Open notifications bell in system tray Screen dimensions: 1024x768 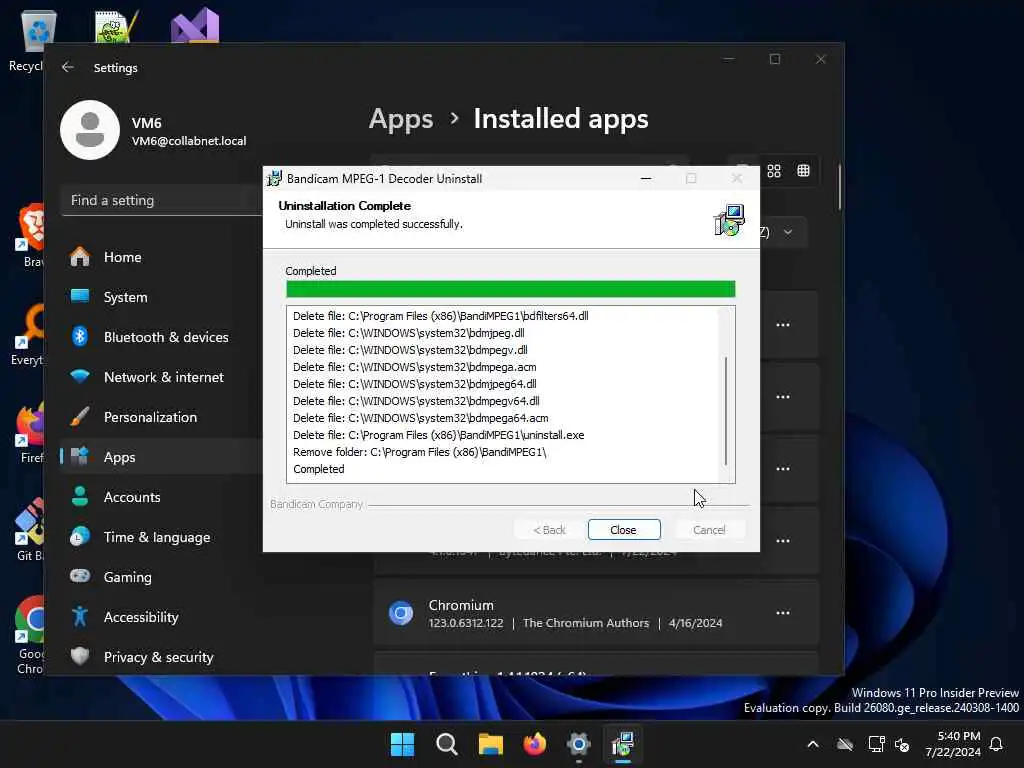pos(997,744)
